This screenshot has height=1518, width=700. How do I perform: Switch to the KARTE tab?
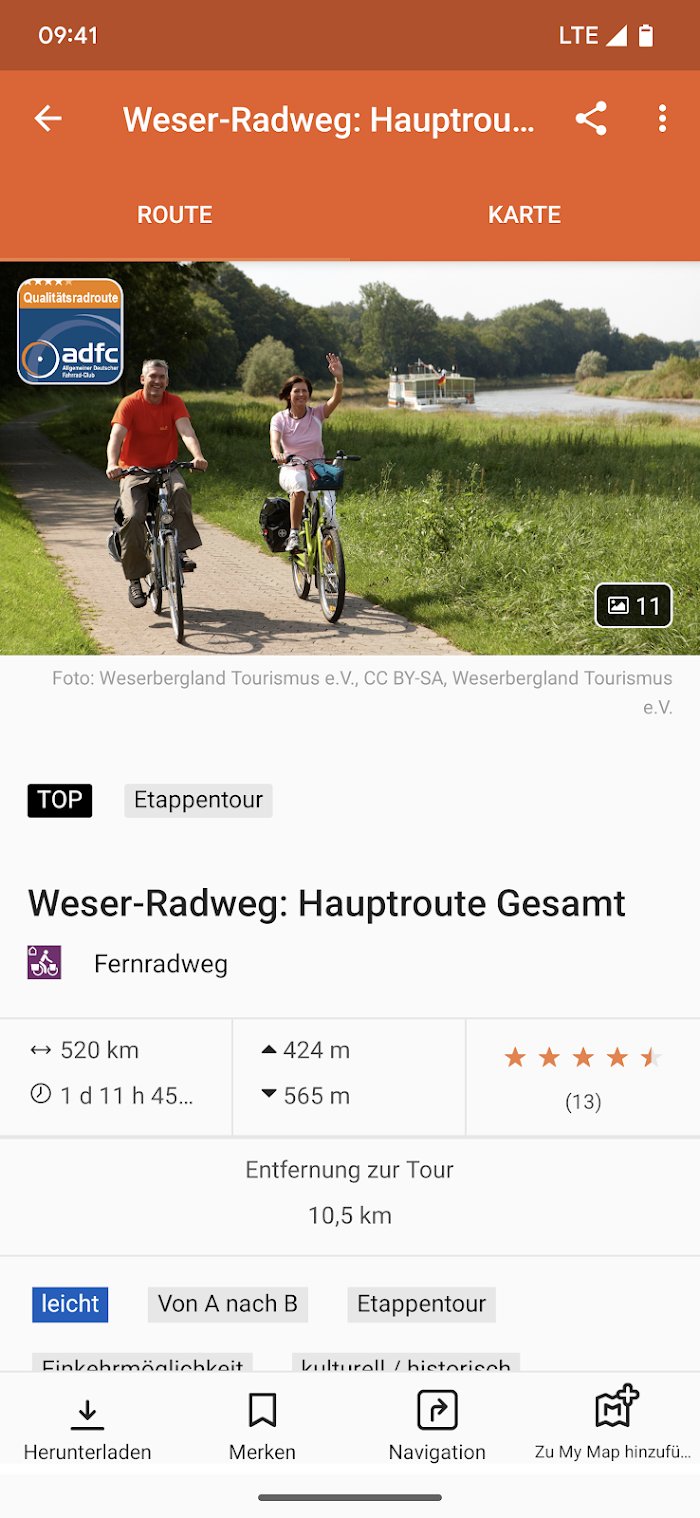tap(524, 215)
